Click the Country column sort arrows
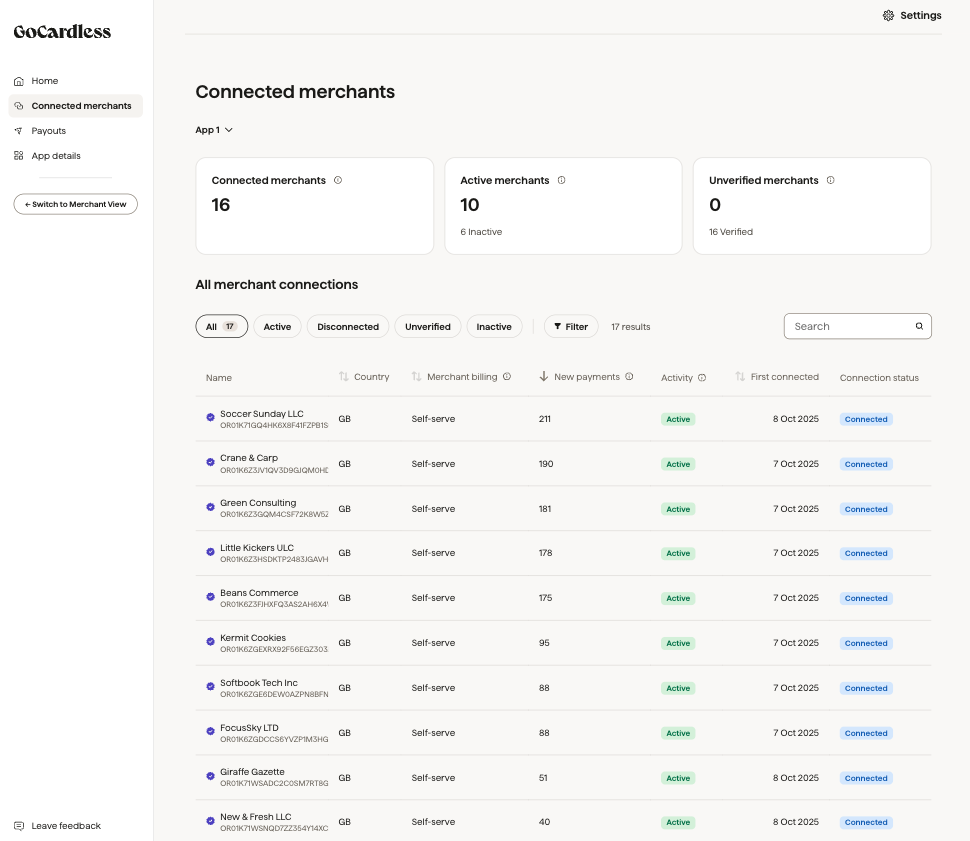Screen dimensions: 970x841 [344, 376]
